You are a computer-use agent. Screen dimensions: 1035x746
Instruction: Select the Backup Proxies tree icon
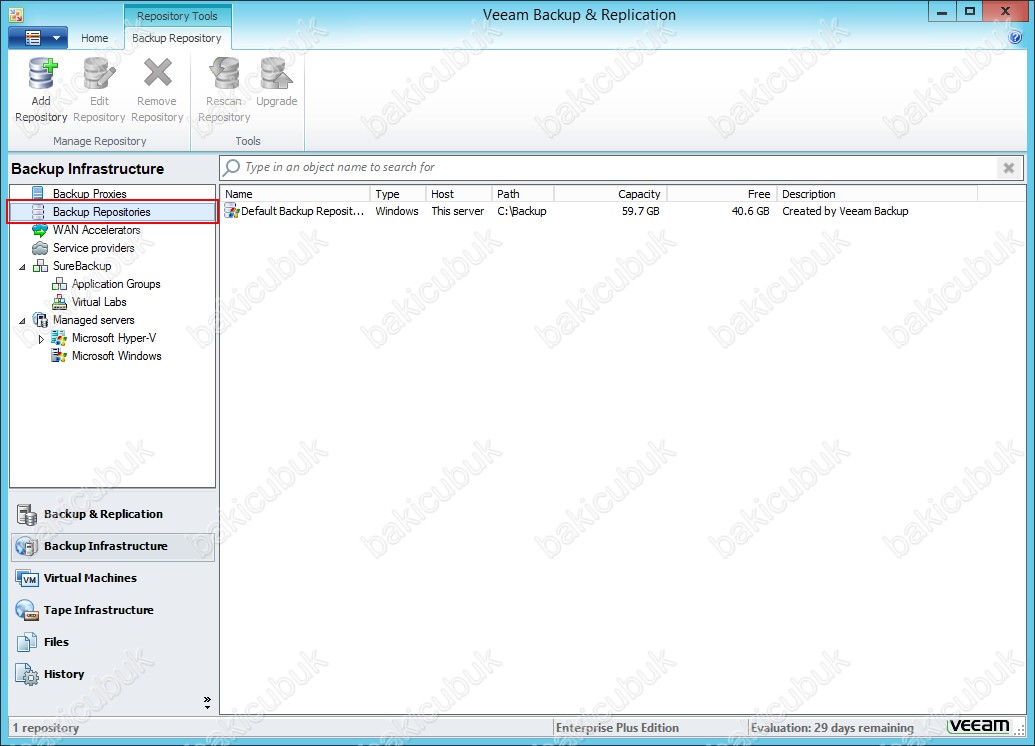tap(38, 193)
